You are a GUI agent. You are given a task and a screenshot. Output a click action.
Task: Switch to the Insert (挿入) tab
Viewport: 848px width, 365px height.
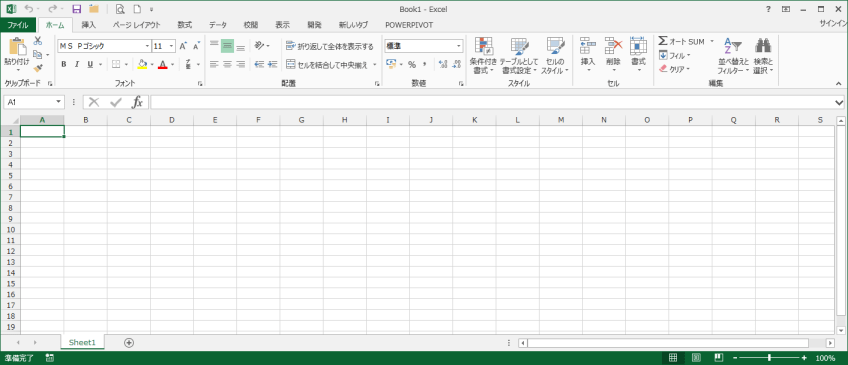coord(89,25)
